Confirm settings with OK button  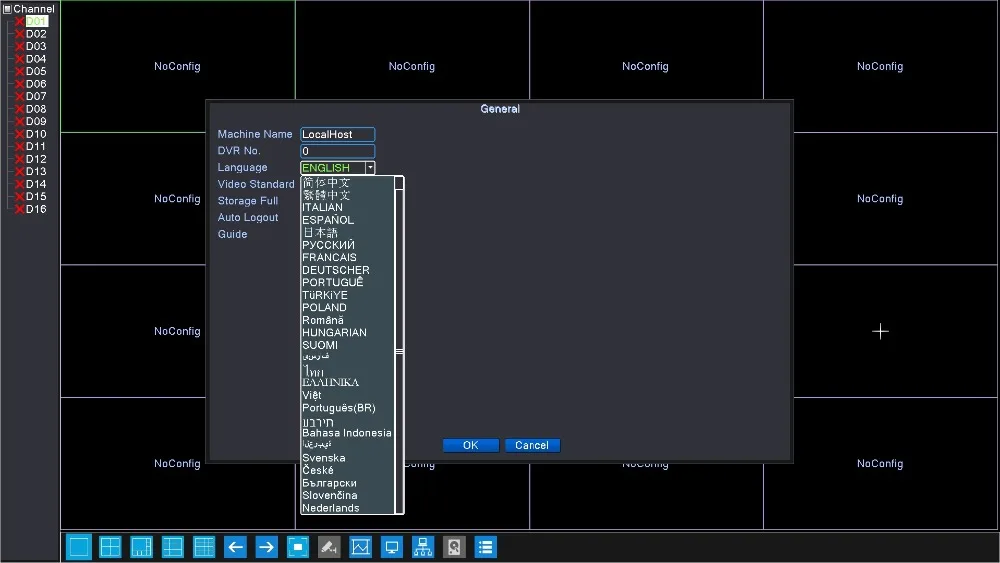(471, 446)
